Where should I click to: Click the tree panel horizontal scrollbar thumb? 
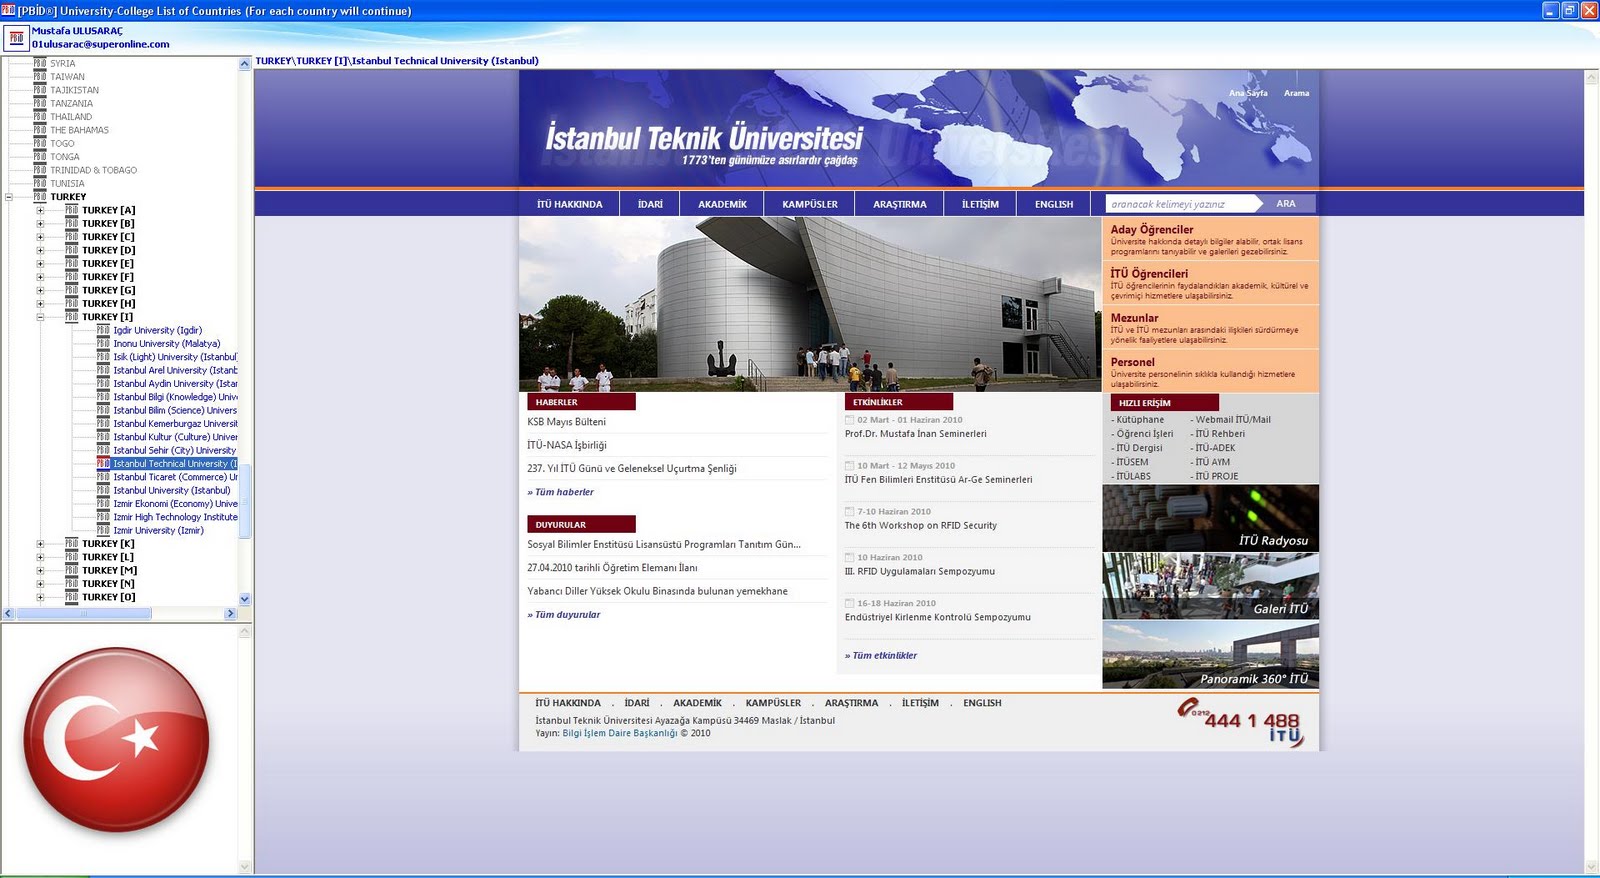[82, 613]
